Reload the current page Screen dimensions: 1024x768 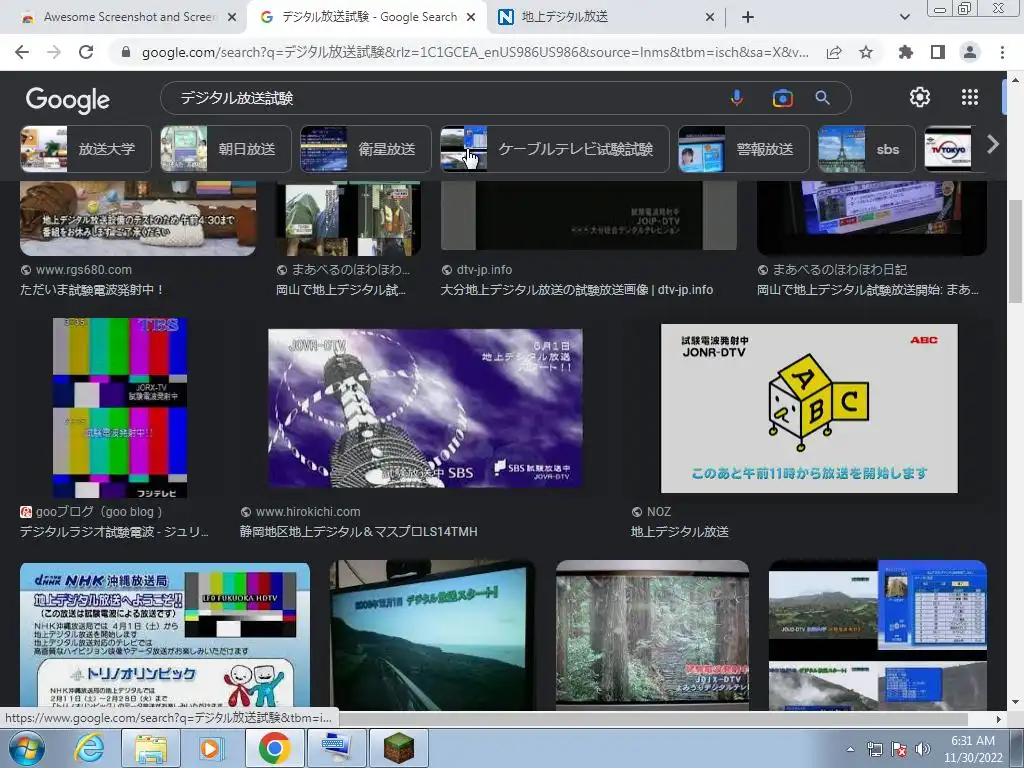pos(86,52)
